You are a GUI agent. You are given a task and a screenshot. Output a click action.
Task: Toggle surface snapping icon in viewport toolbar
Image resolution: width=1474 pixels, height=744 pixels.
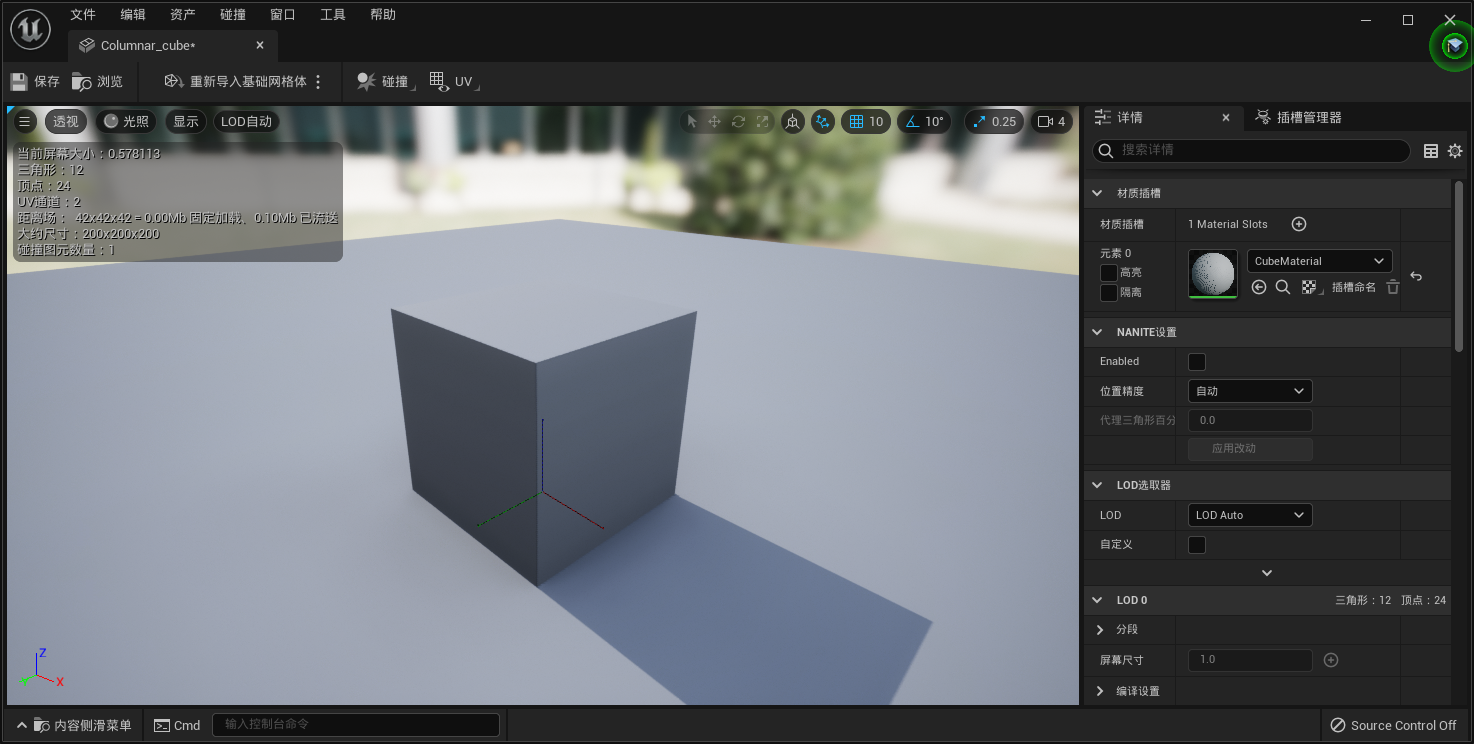pyautogui.click(x=793, y=121)
